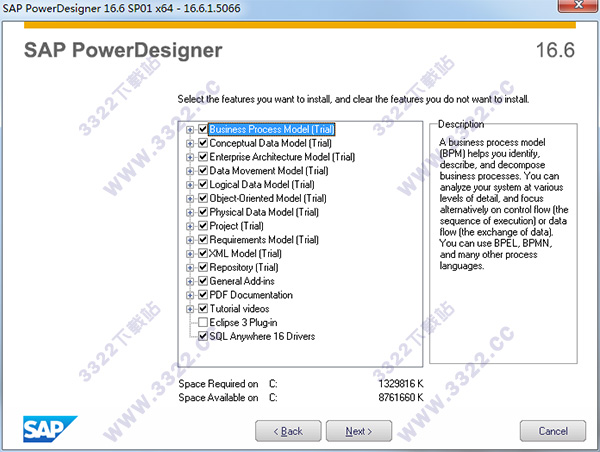600x452 pixels.
Task: Uncheck Requirements Model (Trial) checkbox
Action: (203, 239)
